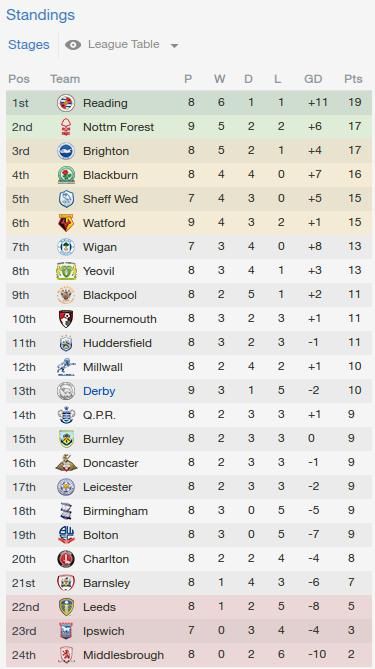
Task: Select the Bournemouth team badge
Action: coord(66,319)
